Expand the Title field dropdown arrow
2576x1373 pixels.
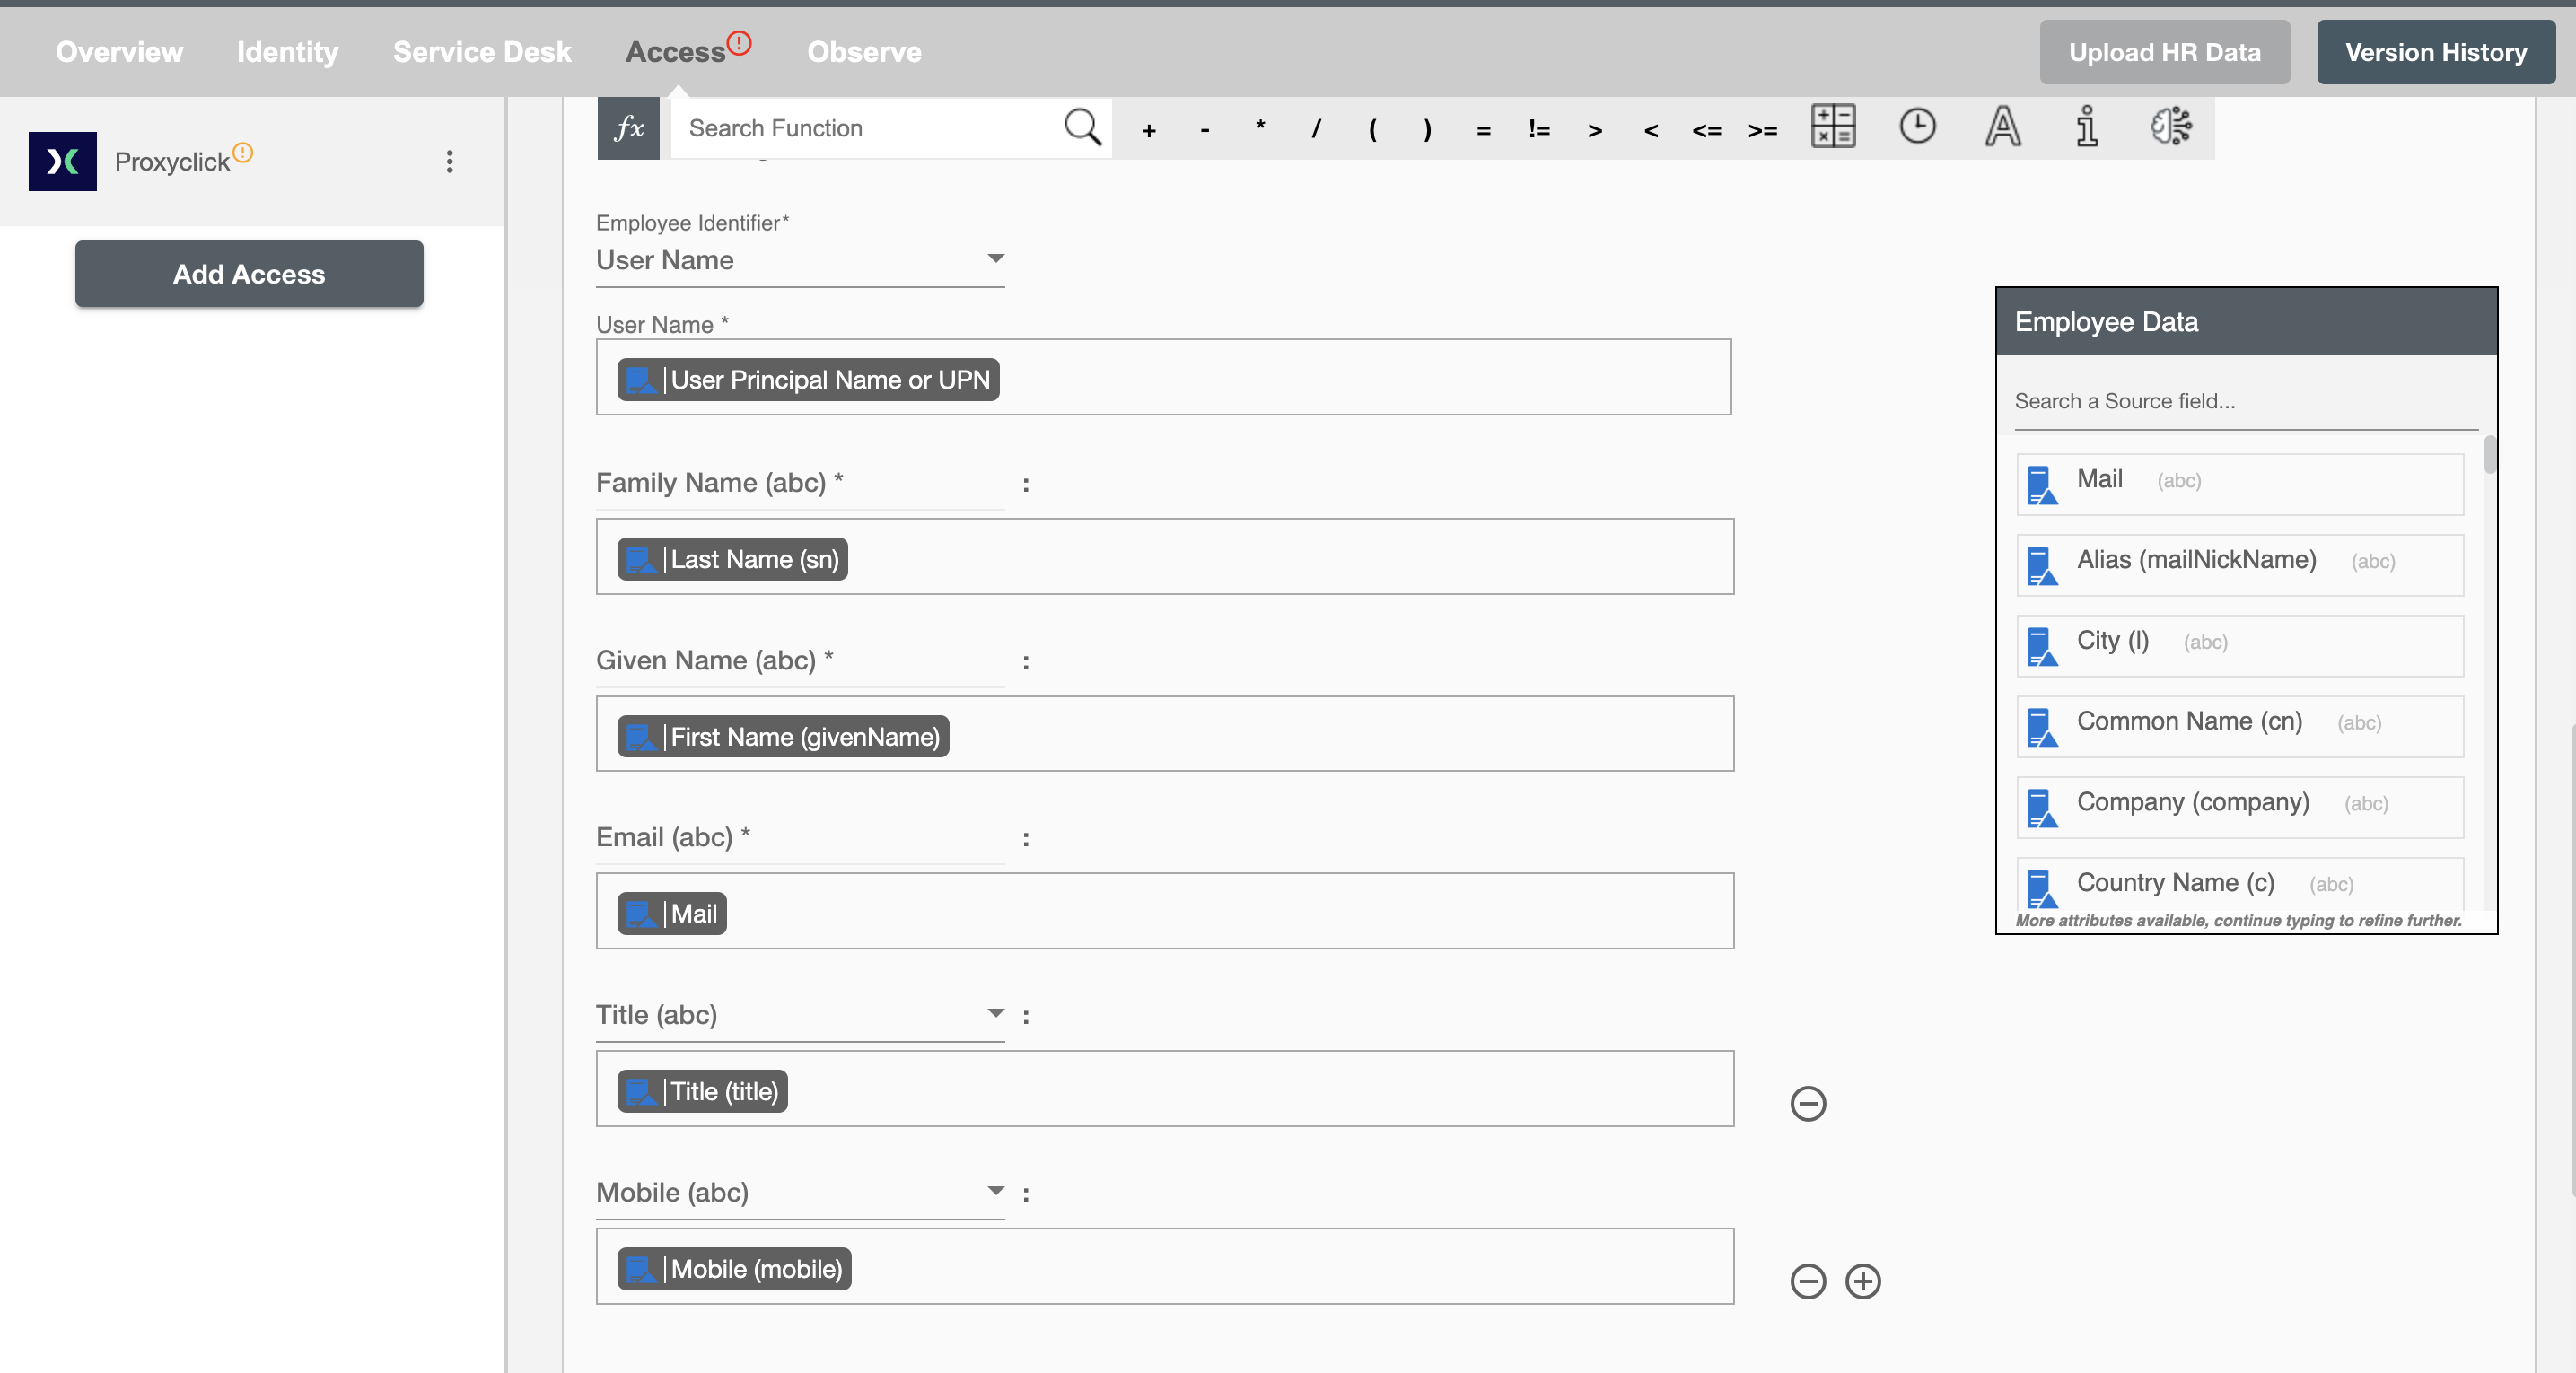[994, 1012]
